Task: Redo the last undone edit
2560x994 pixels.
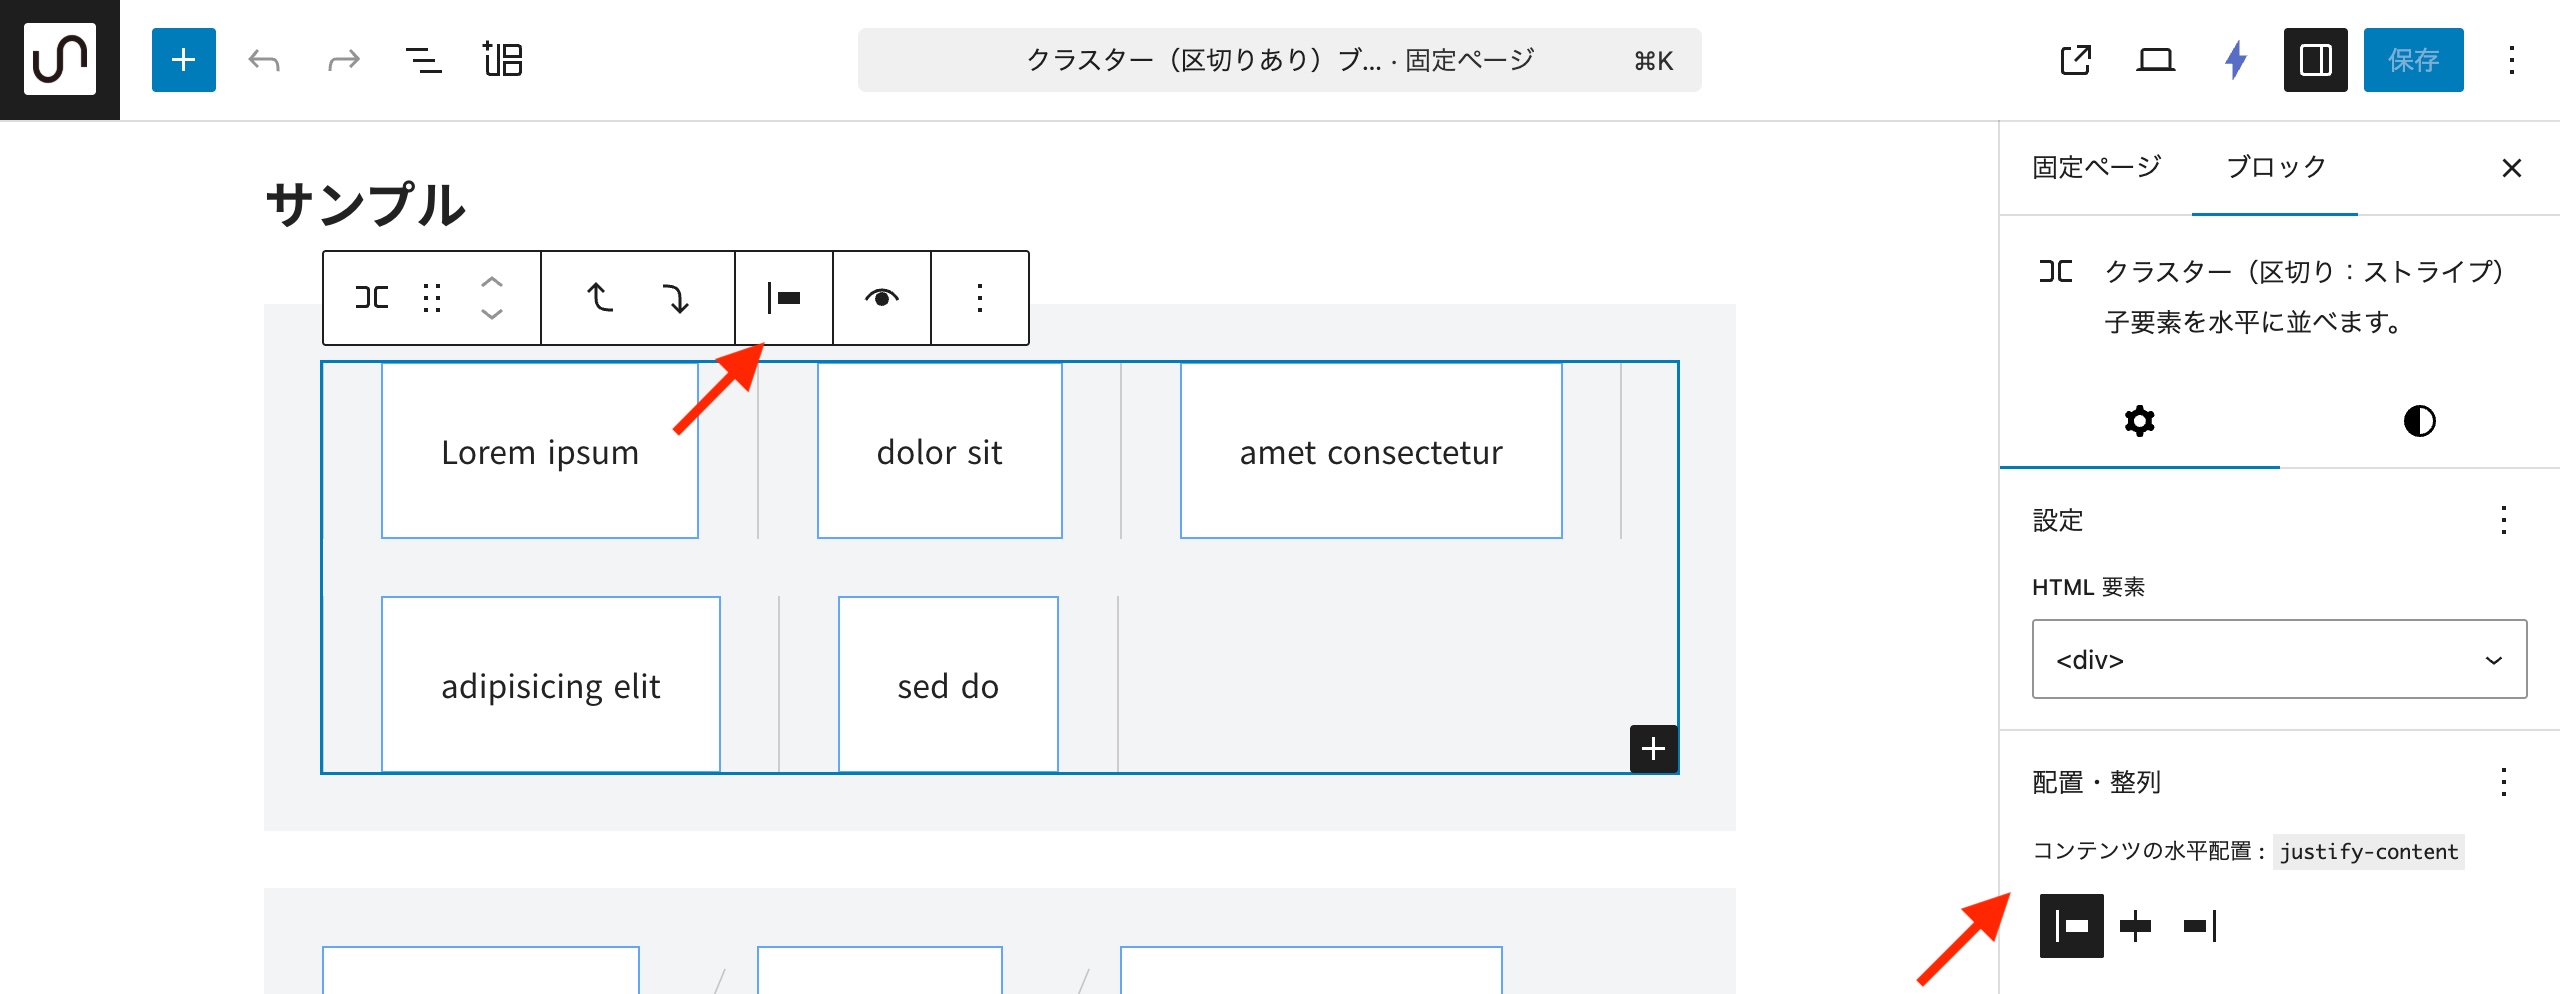Action: coord(343,60)
